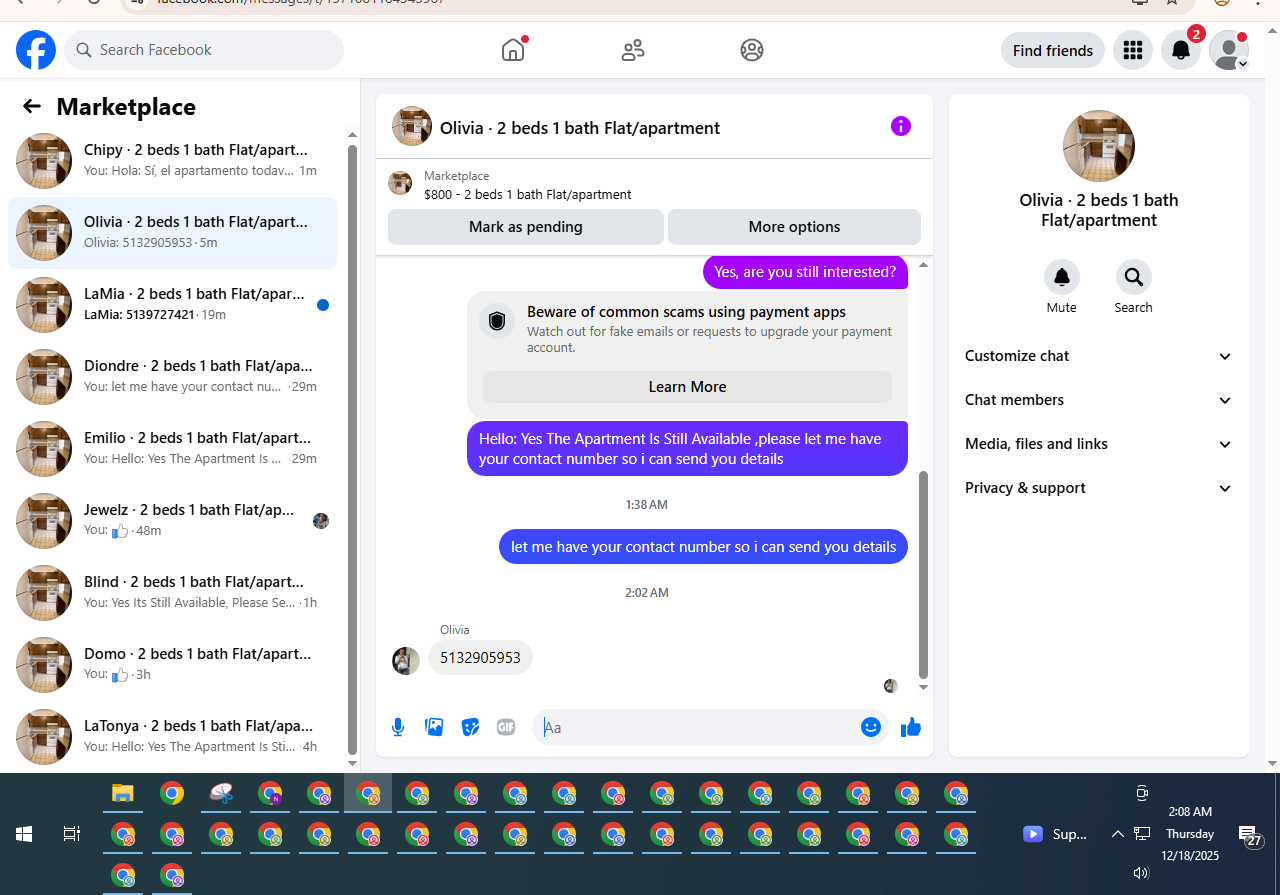Screen dimensions: 1280x895
Task: Click the conversation list scrollbar
Action: click(x=352, y=450)
